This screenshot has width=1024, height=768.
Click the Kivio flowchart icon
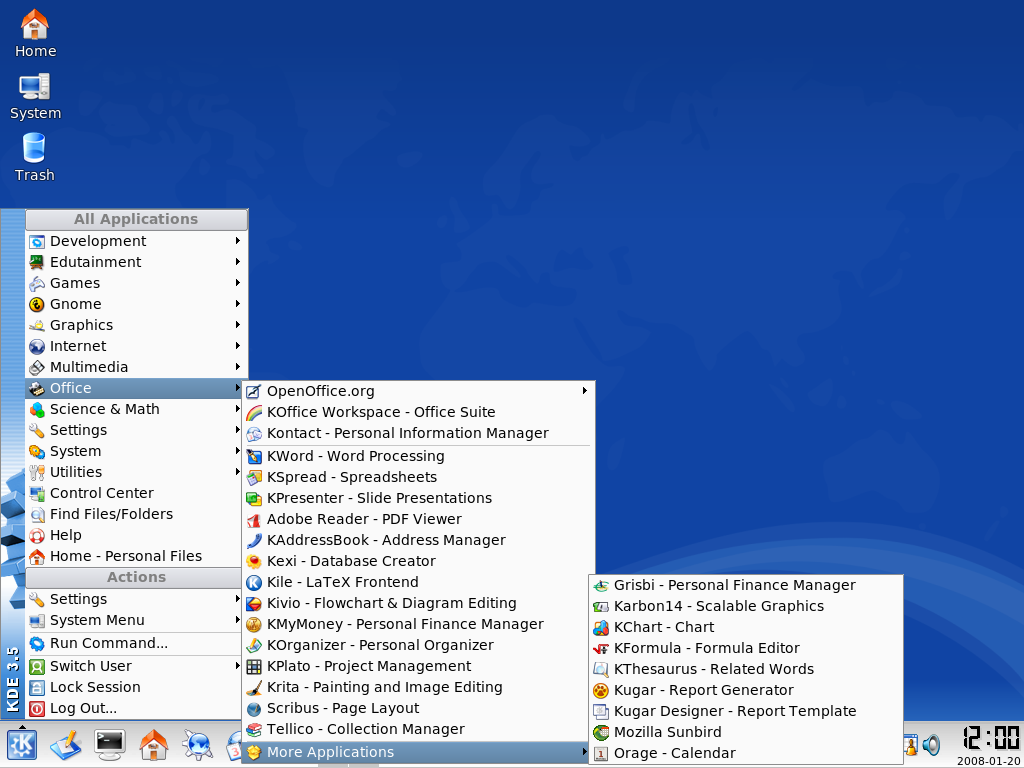pyautogui.click(x=254, y=603)
